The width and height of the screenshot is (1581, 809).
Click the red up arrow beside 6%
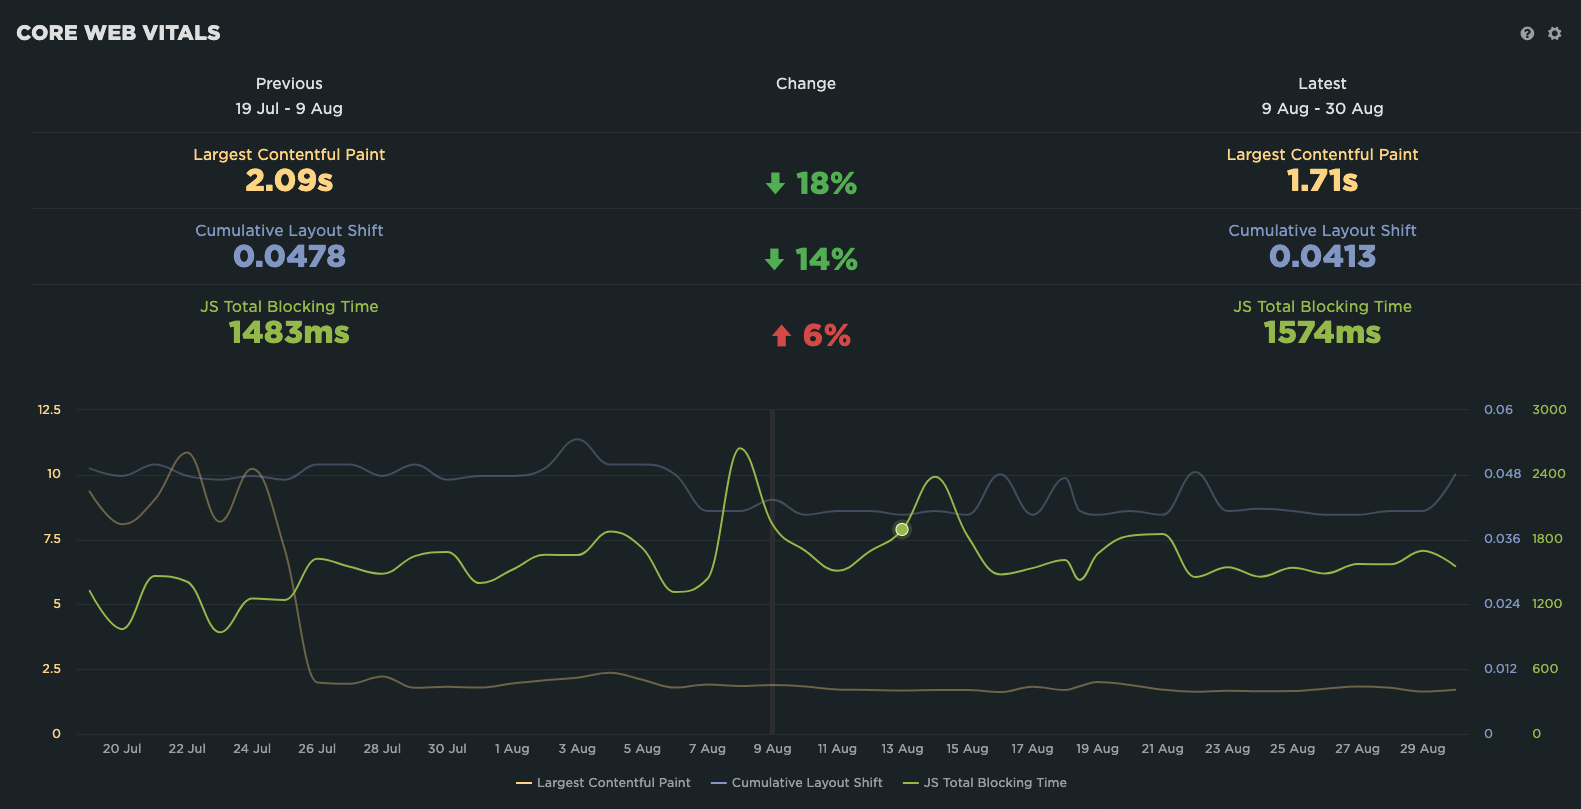(x=781, y=336)
